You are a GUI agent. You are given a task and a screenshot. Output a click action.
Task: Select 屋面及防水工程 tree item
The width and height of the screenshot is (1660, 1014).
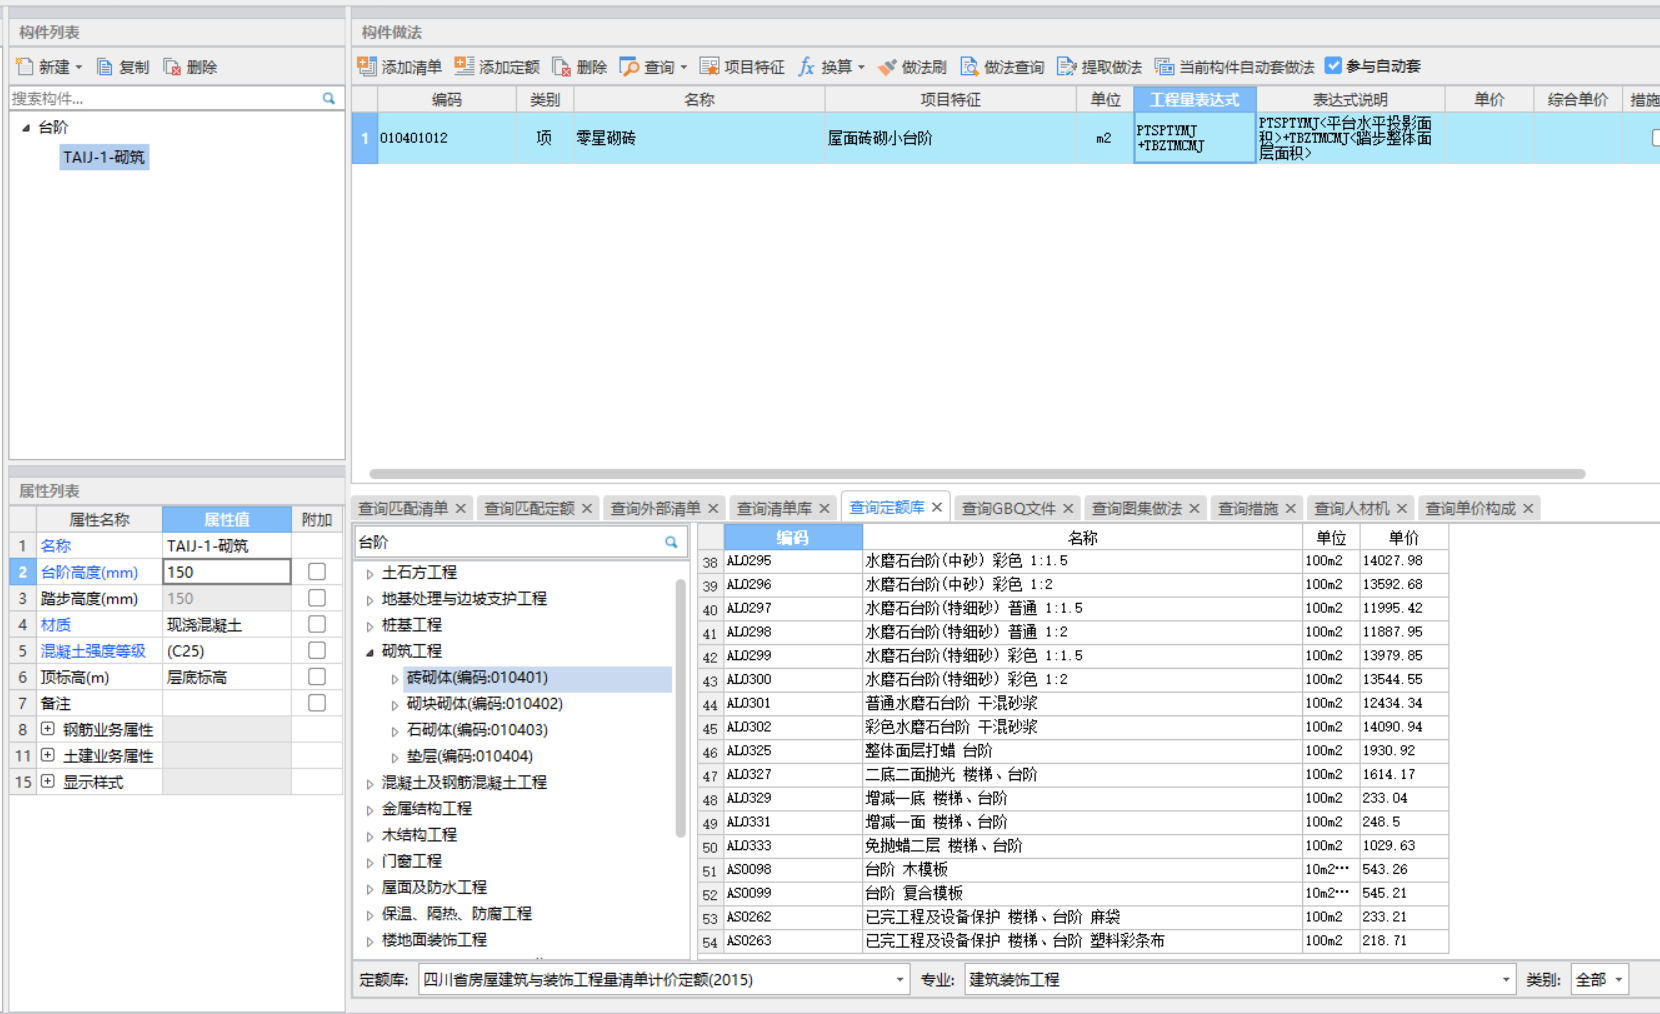pos(434,887)
